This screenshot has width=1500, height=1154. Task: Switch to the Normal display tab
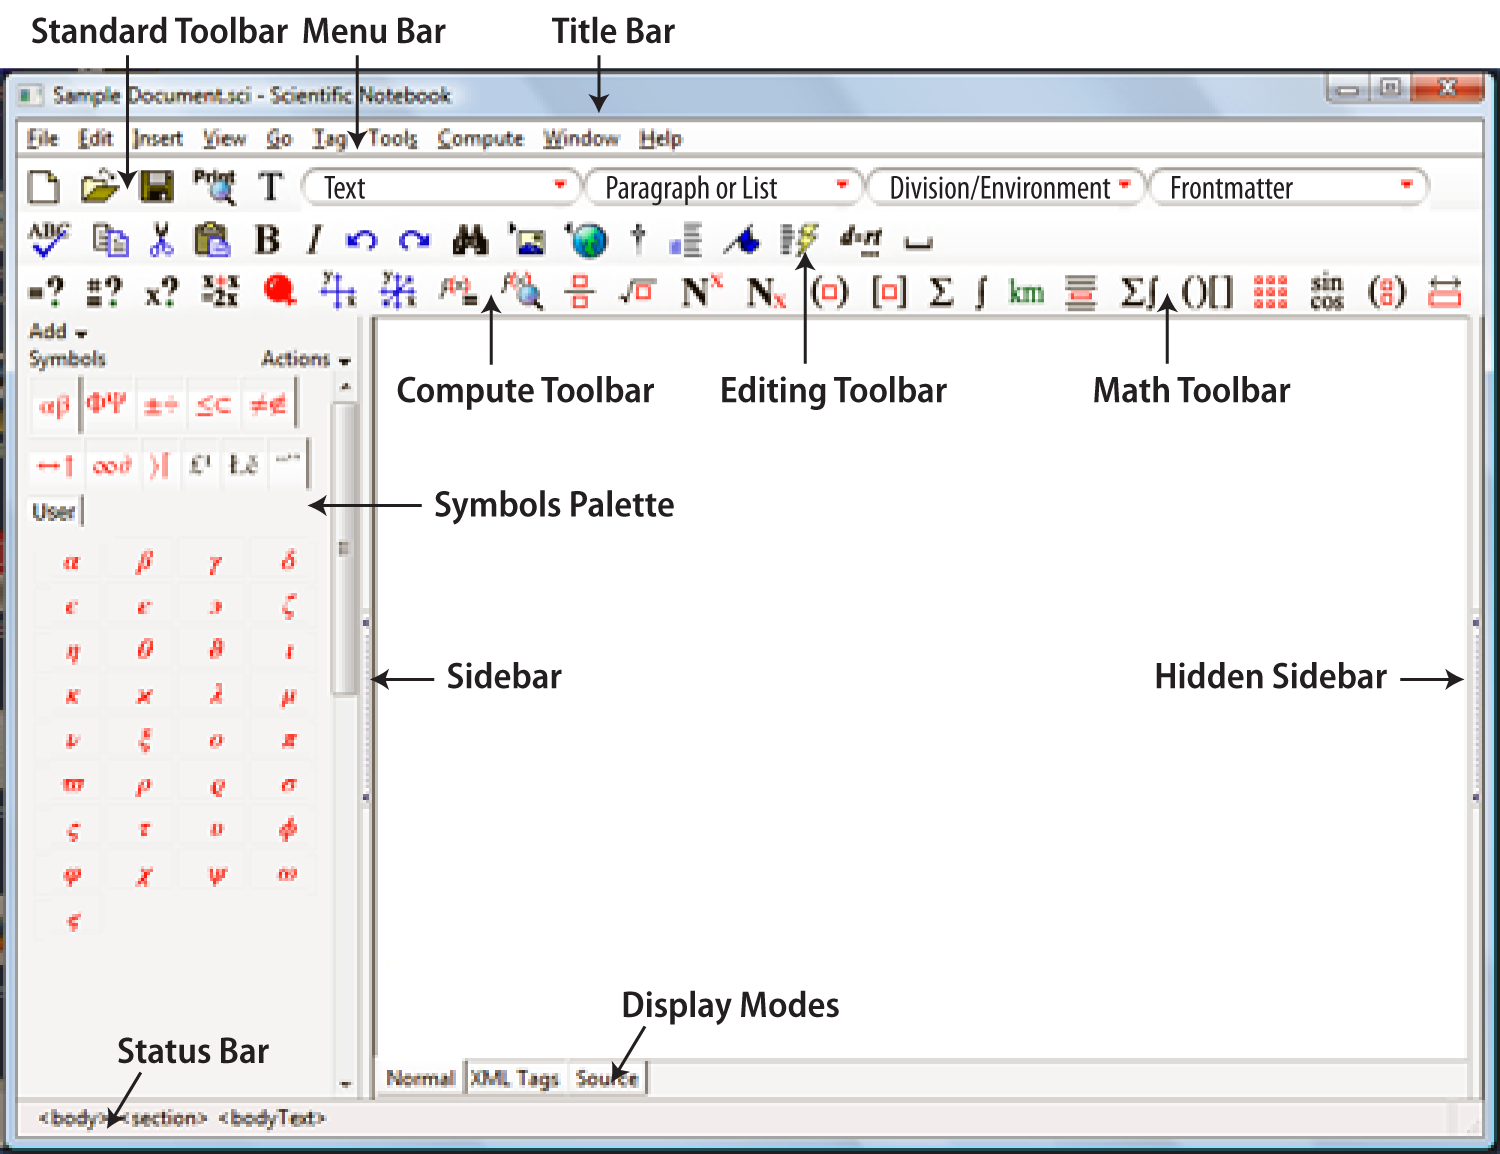pyautogui.click(x=420, y=1078)
